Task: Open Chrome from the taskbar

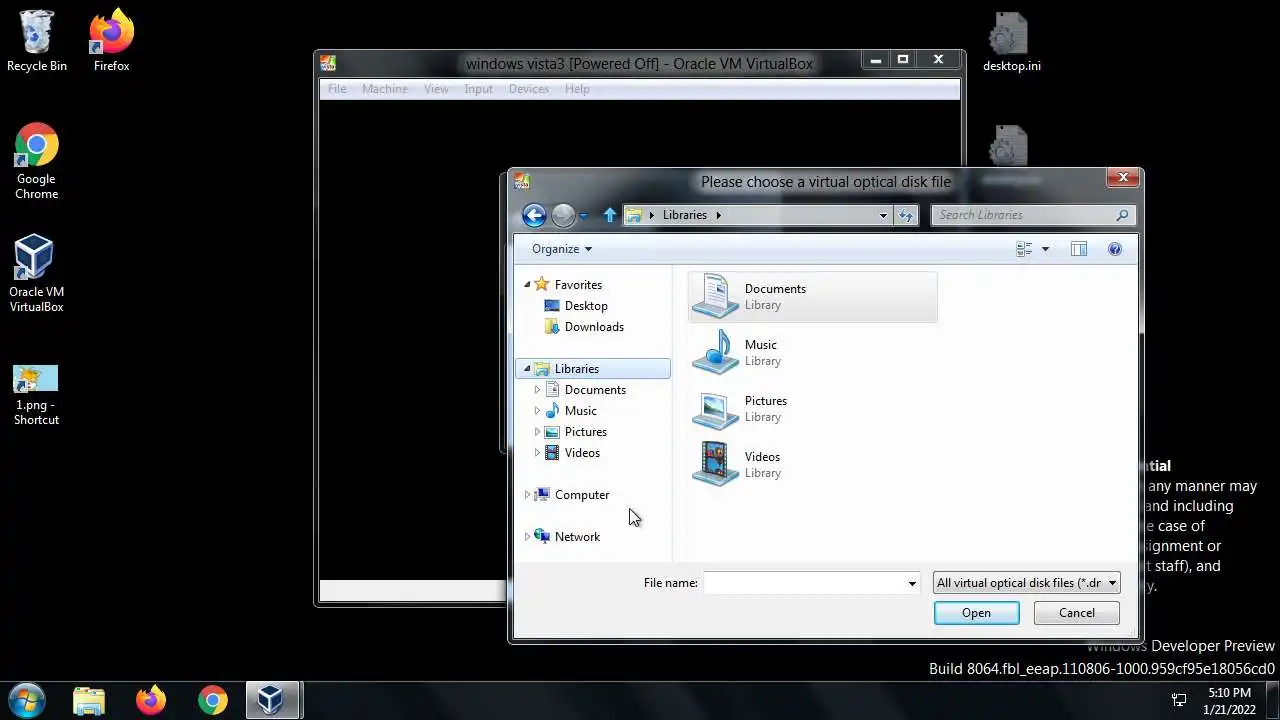Action: click(x=212, y=700)
